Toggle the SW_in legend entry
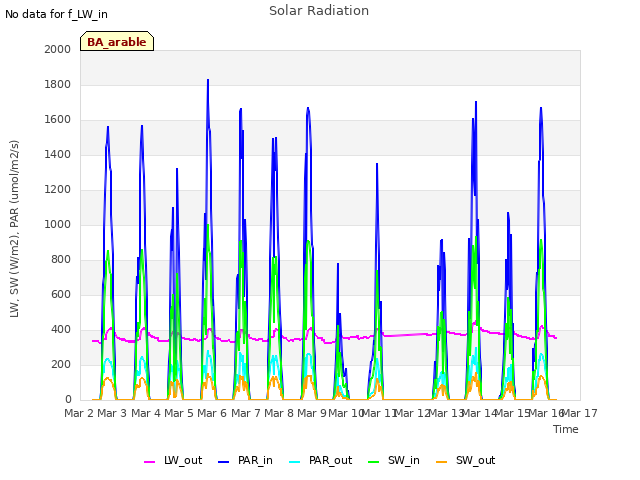The height and width of the screenshot is (480, 640). point(394,460)
